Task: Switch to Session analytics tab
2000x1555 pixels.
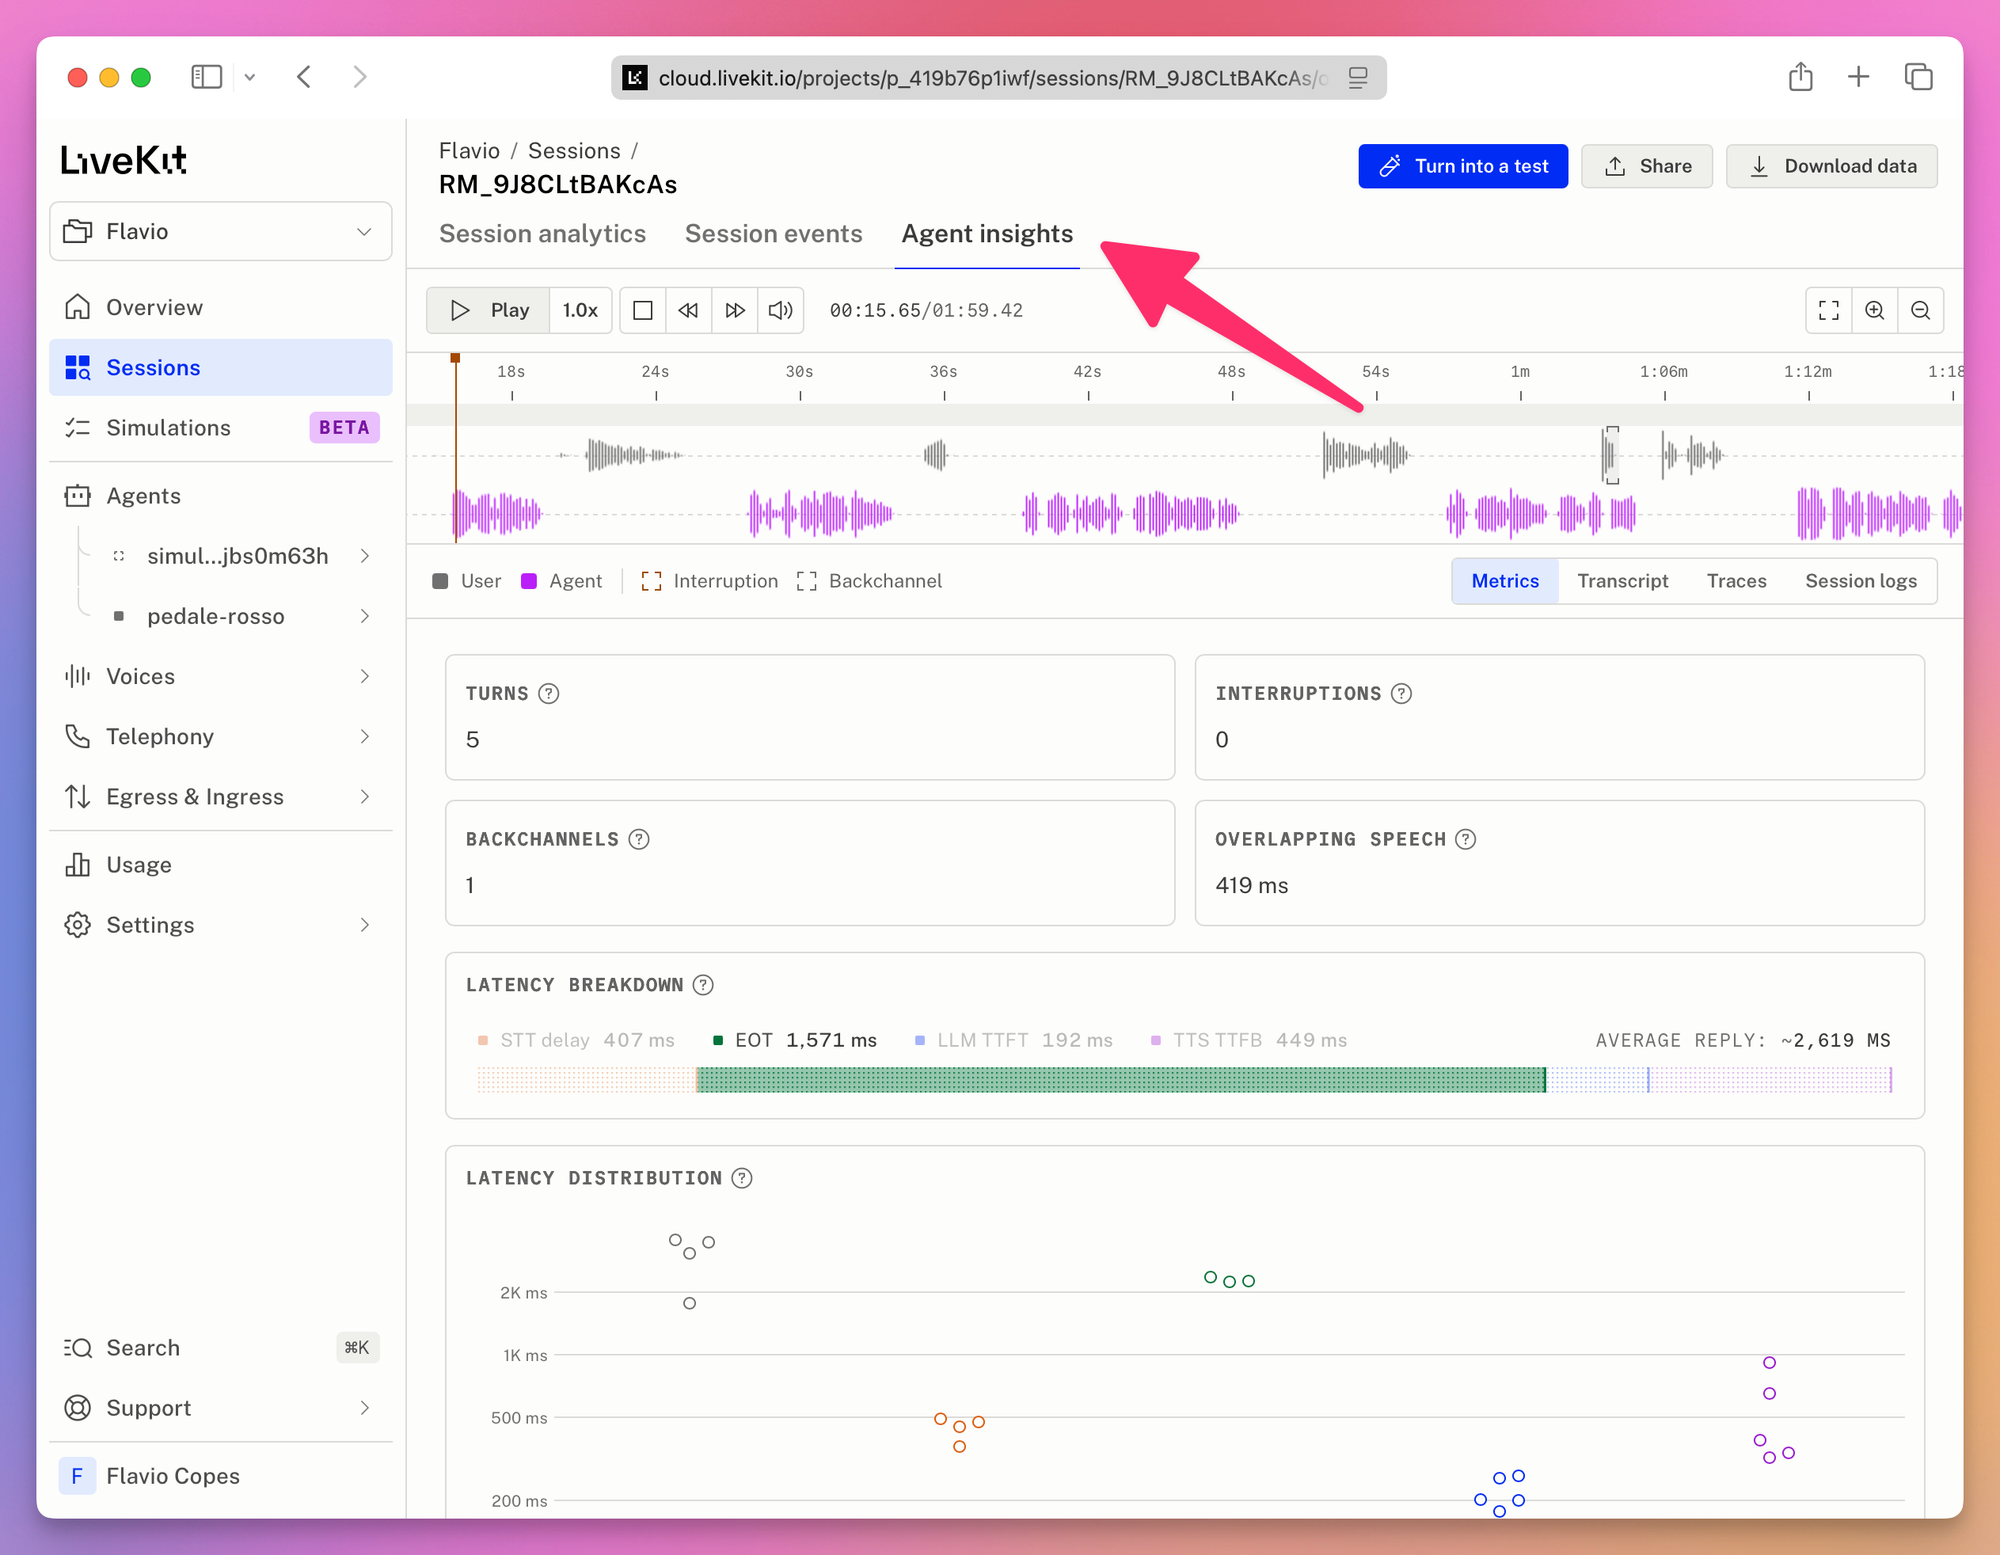Action: 542,234
